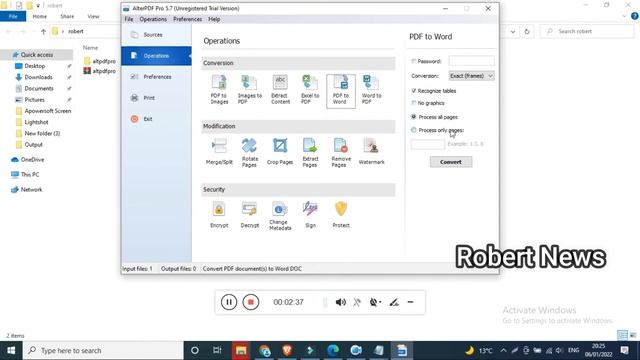
Task: Click the Explorer search box
Action: click(587, 31)
